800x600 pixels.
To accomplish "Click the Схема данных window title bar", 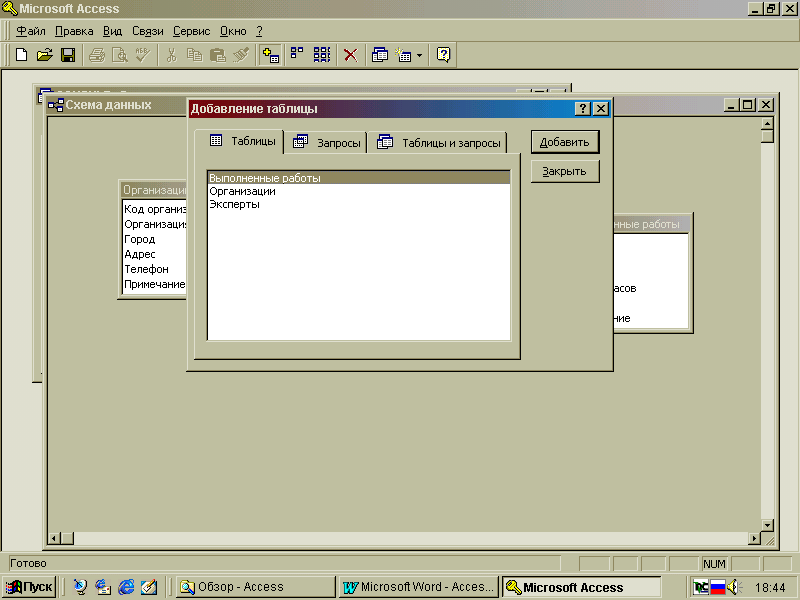I will click(116, 105).
